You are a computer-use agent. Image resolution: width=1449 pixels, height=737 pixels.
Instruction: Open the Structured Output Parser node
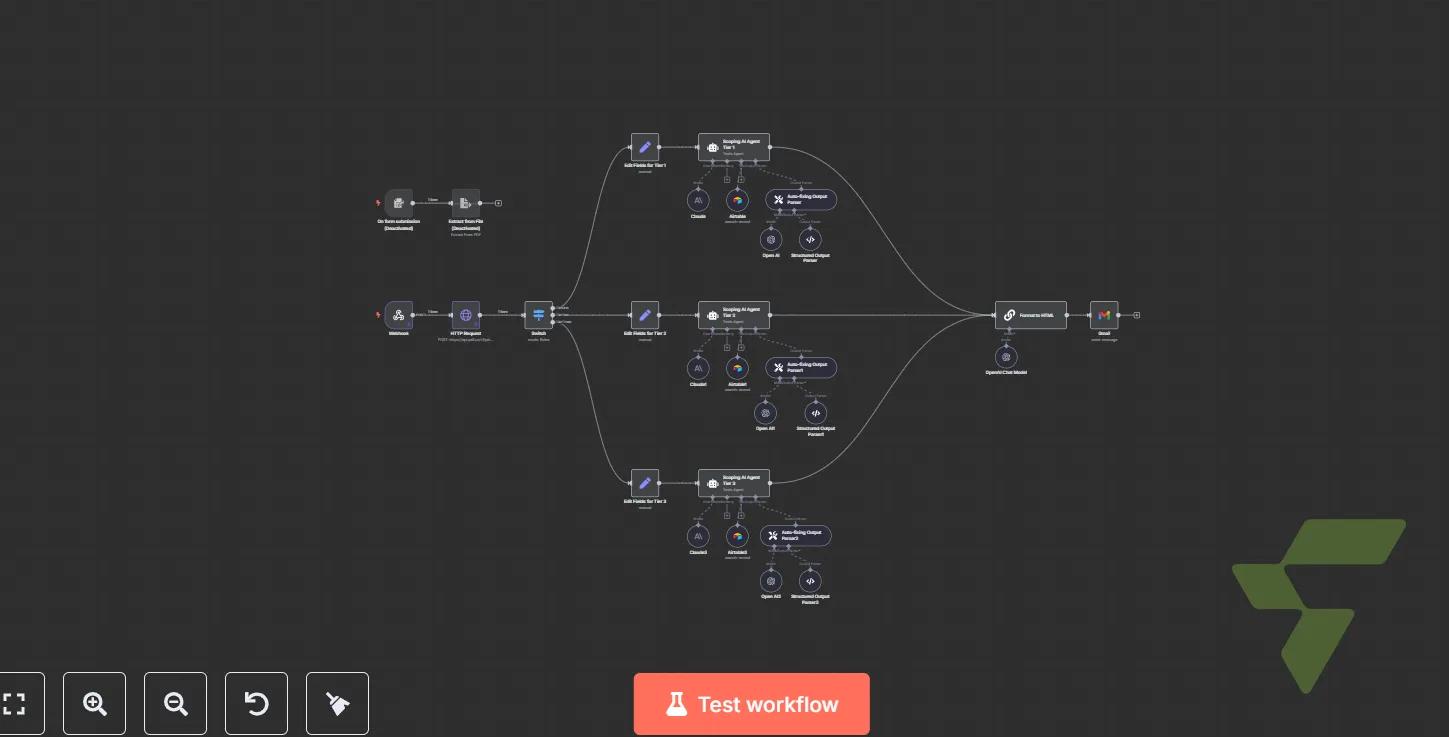810,240
